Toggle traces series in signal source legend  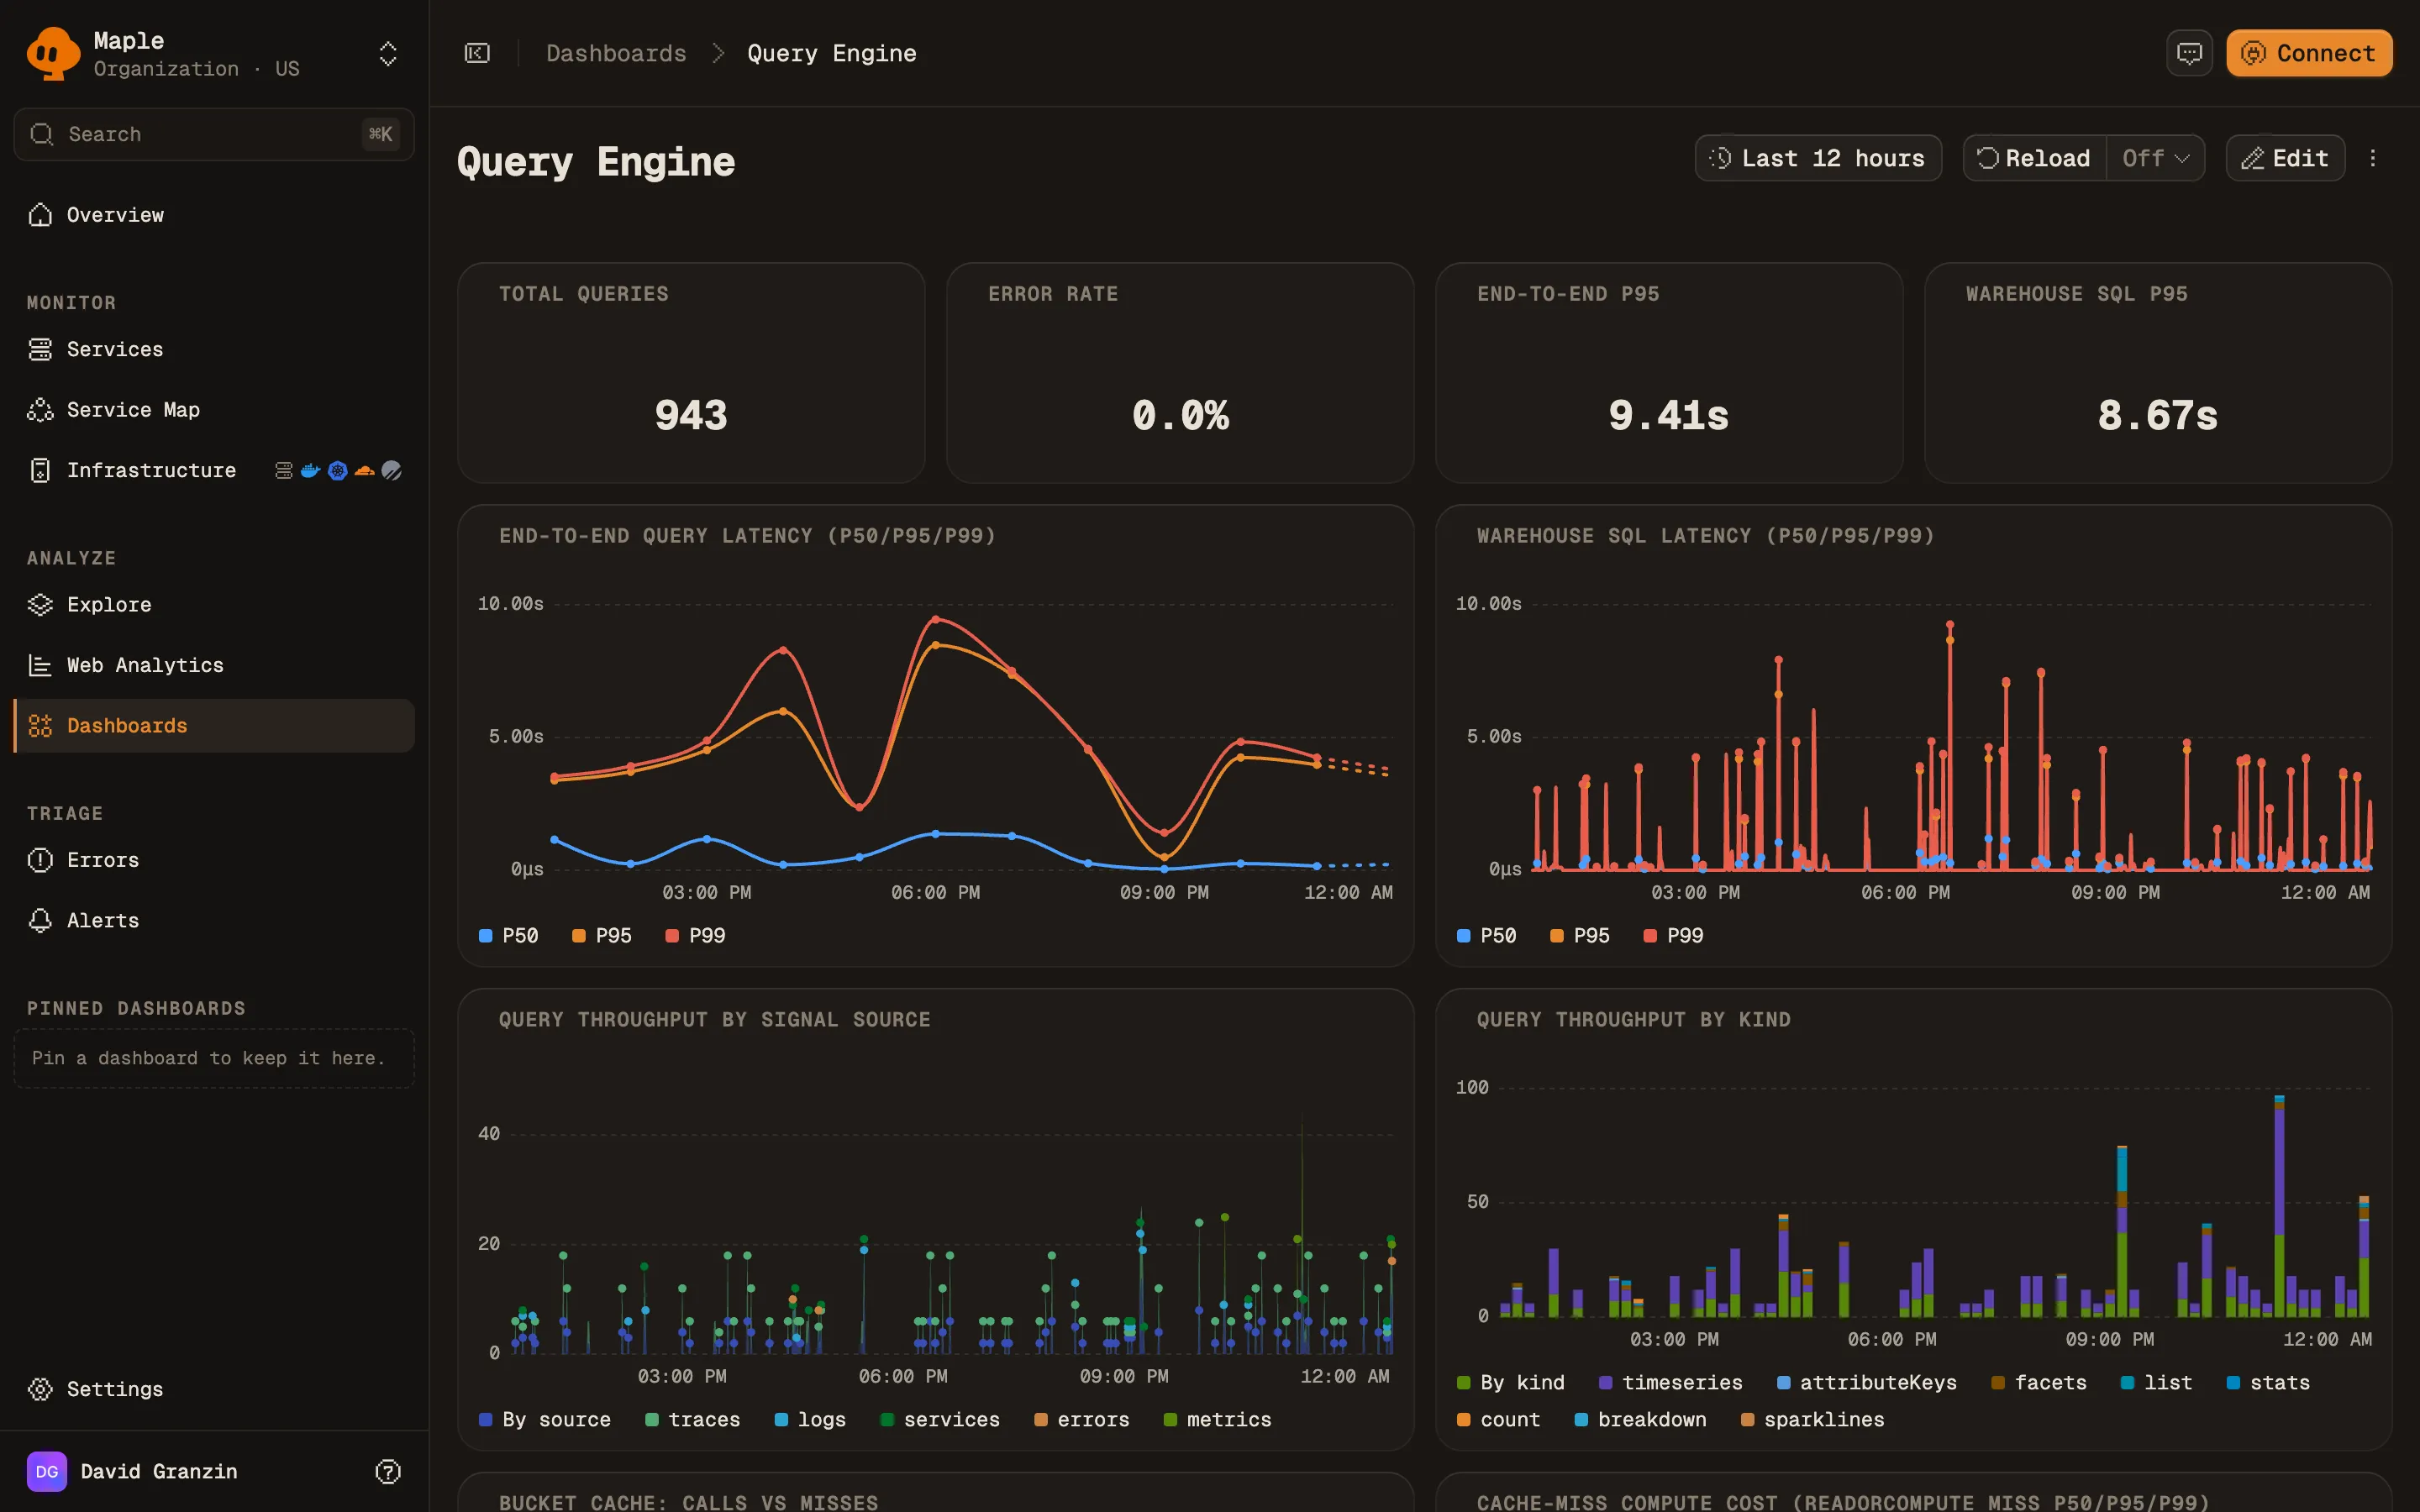point(693,1420)
